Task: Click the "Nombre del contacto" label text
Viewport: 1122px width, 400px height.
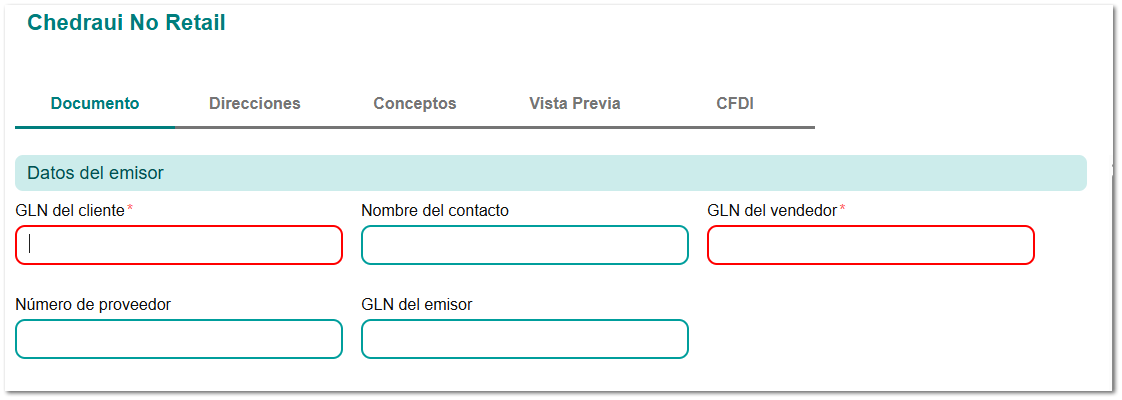Action: [435, 210]
